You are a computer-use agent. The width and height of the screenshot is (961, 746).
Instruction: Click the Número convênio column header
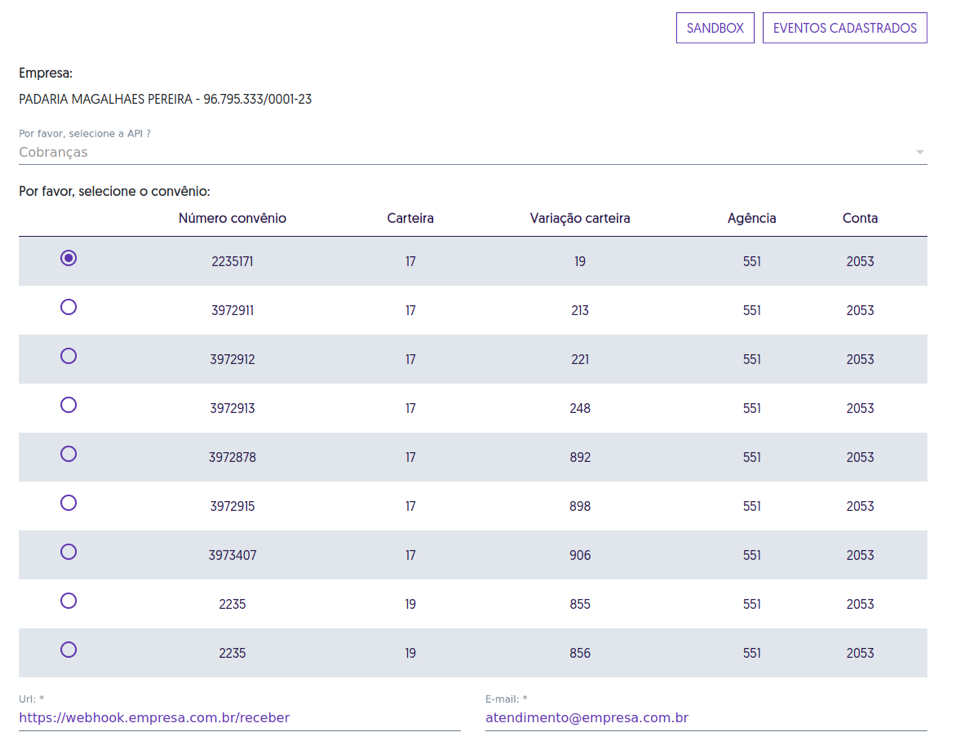click(x=232, y=218)
